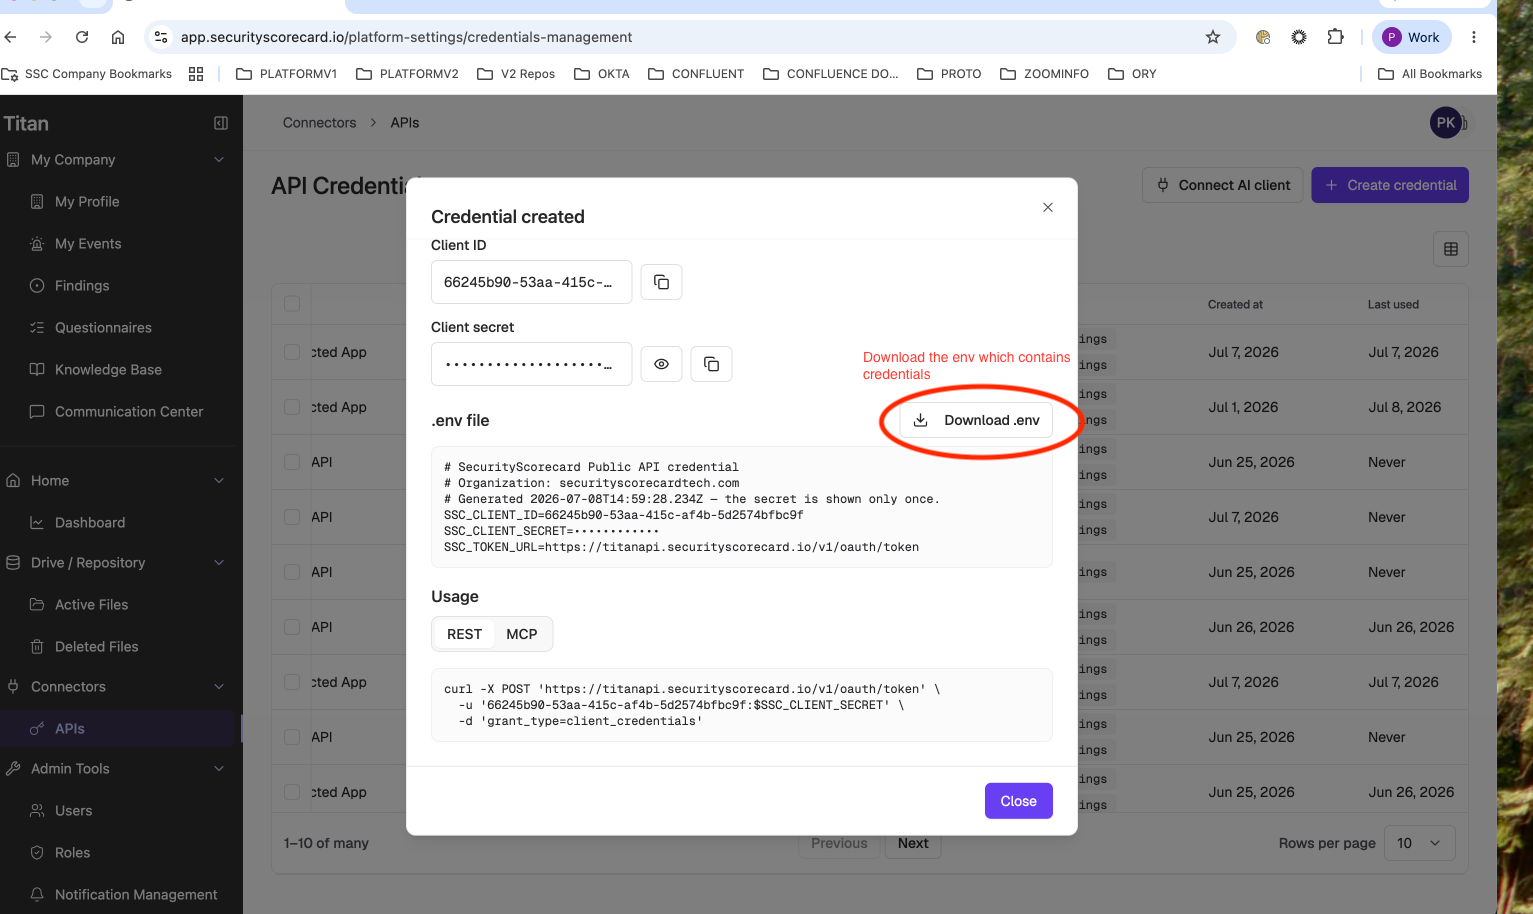This screenshot has height=914, width=1533.
Task: Open the browser extensions puzzle icon
Action: click(1335, 37)
